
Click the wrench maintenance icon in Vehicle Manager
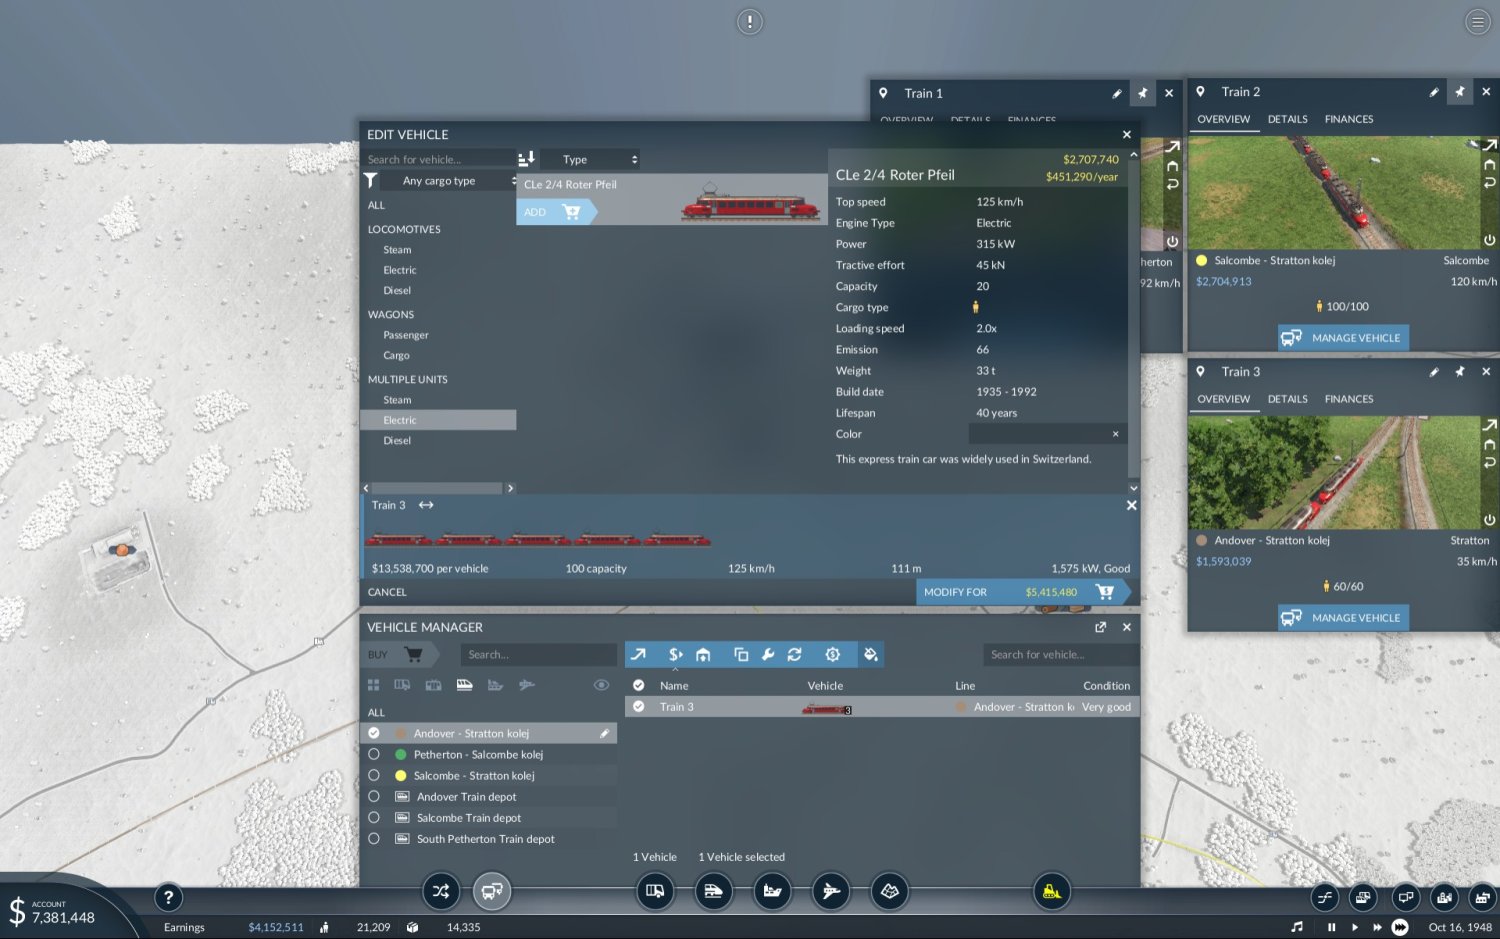(768, 655)
